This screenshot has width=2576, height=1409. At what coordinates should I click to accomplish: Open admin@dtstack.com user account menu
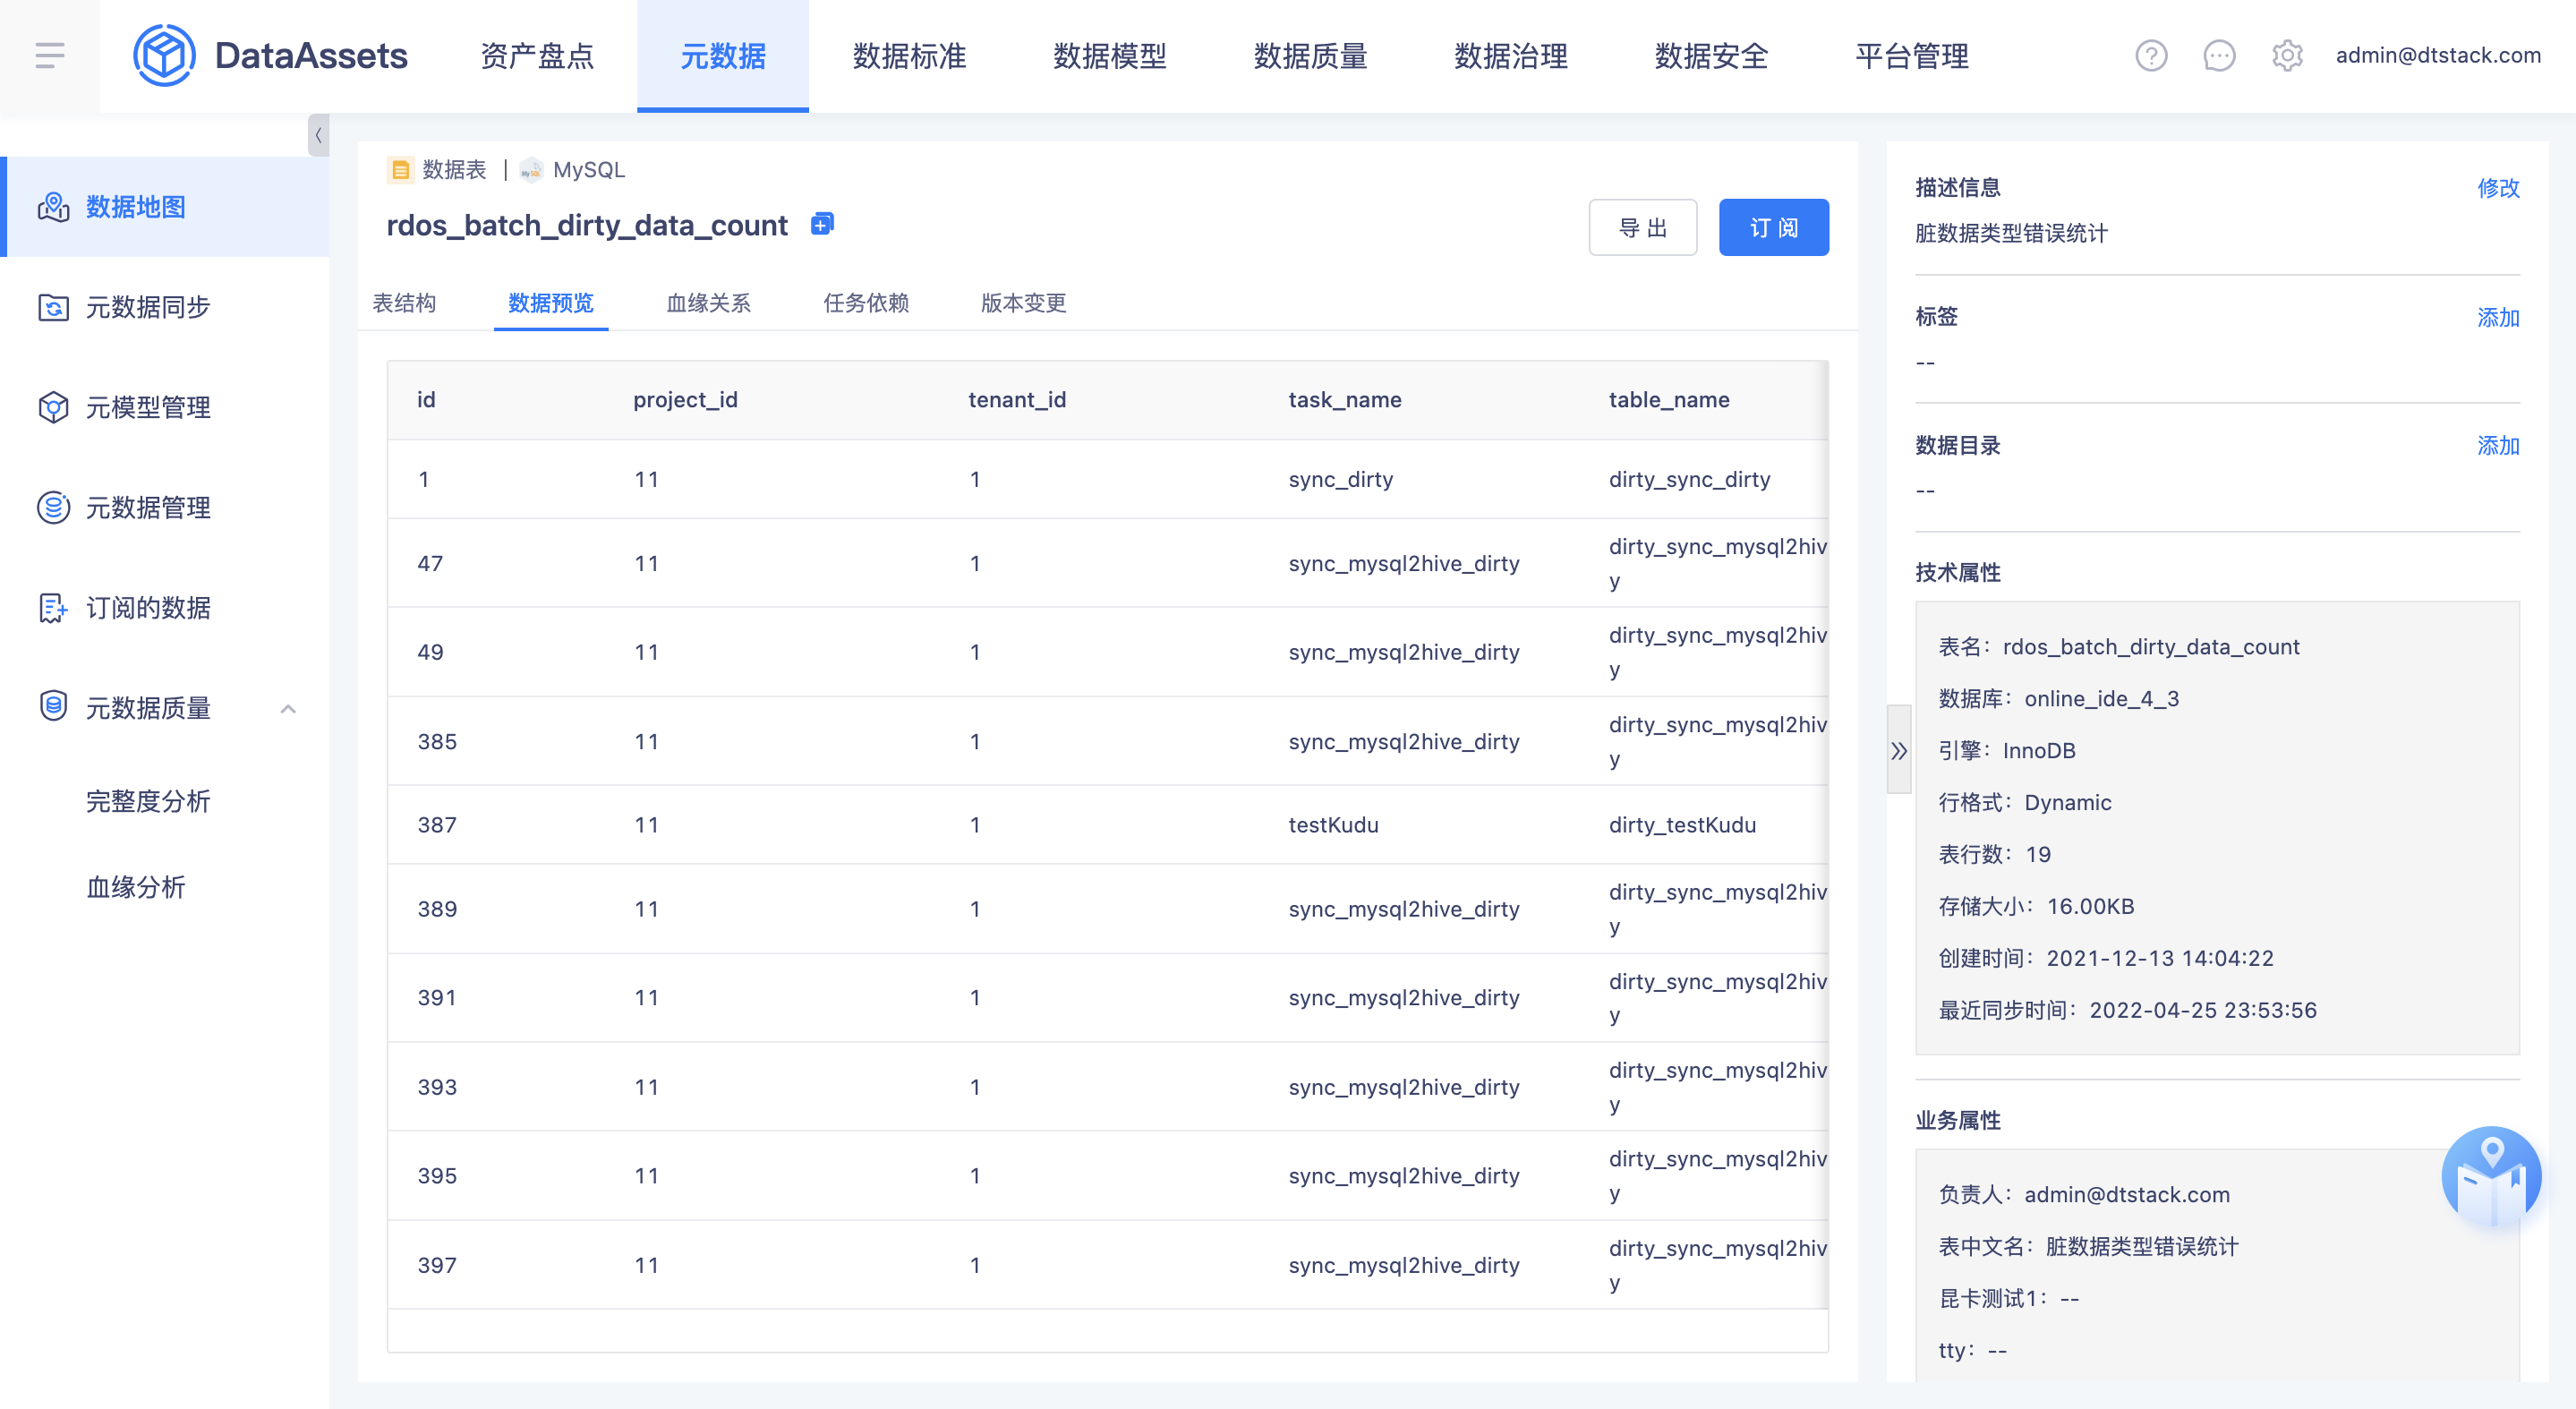[2437, 55]
